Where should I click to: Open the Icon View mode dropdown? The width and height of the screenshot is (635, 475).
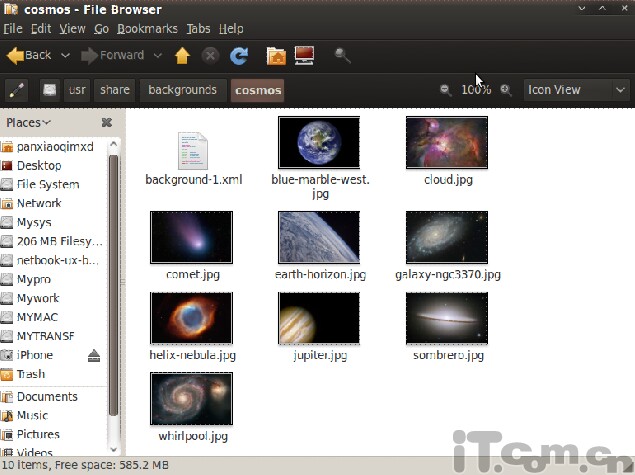coord(576,90)
